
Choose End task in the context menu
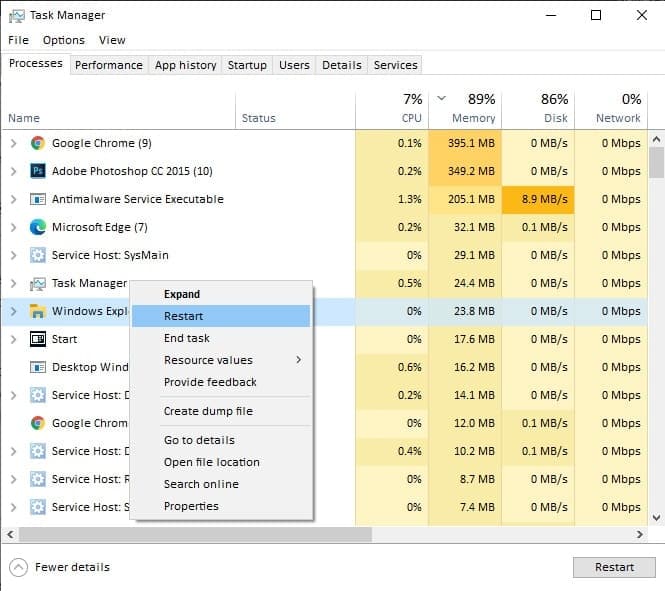[221, 338]
